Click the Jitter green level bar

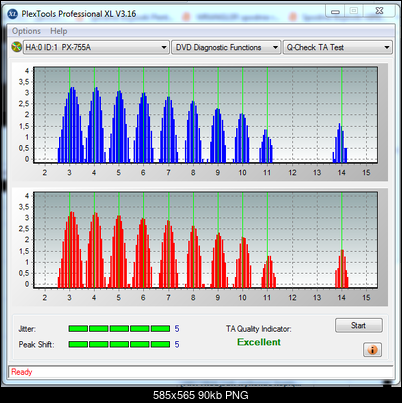(x=119, y=329)
